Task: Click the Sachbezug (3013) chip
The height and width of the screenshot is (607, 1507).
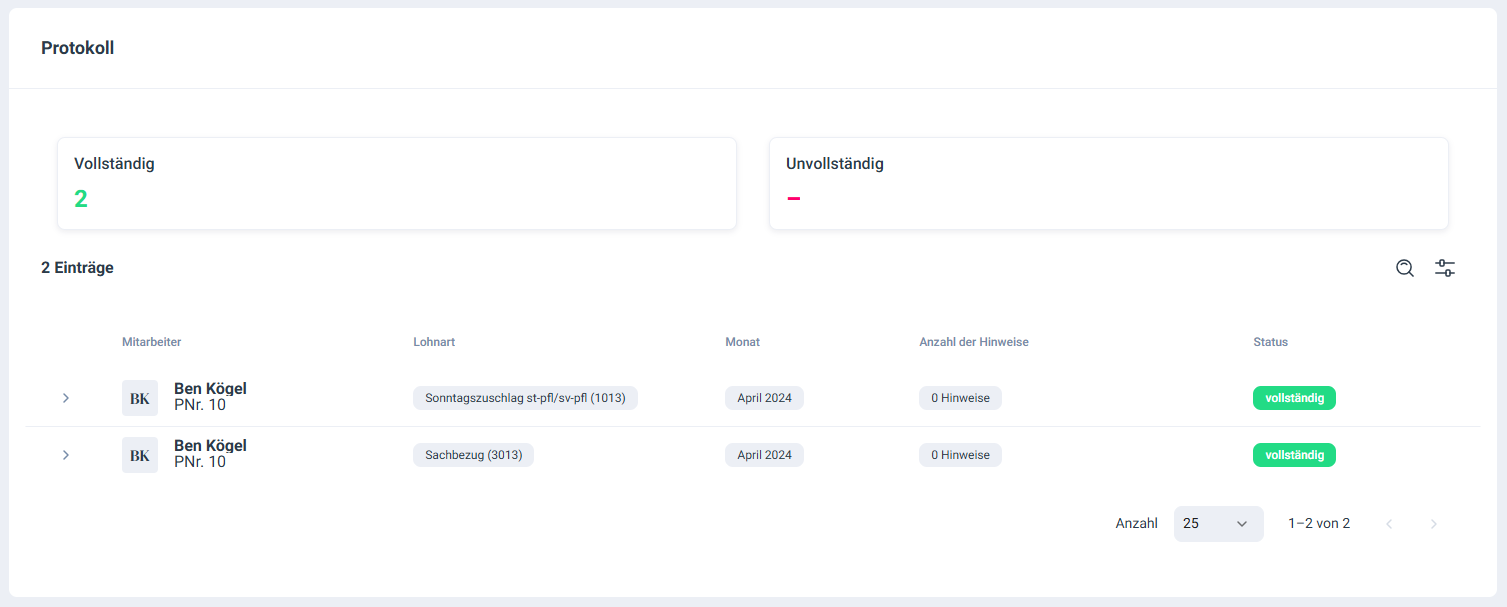Action: 473,455
